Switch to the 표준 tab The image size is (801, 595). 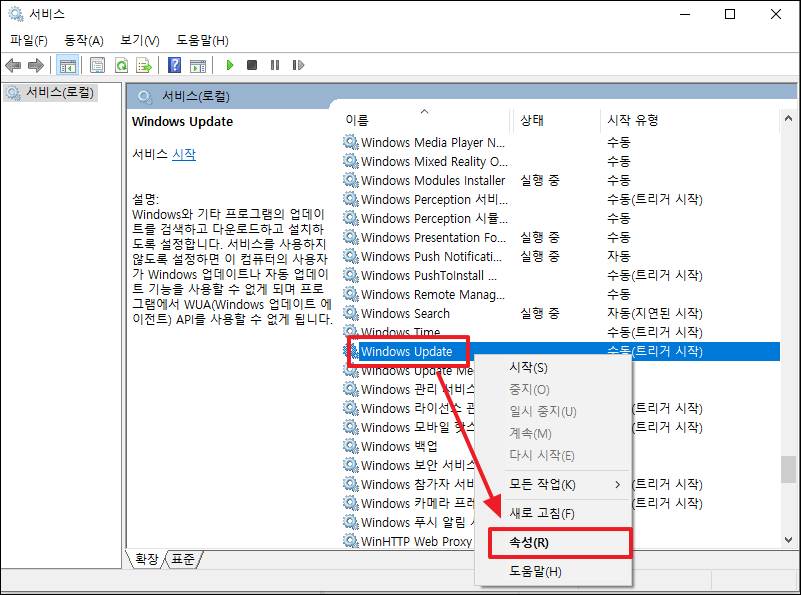coord(183,559)
